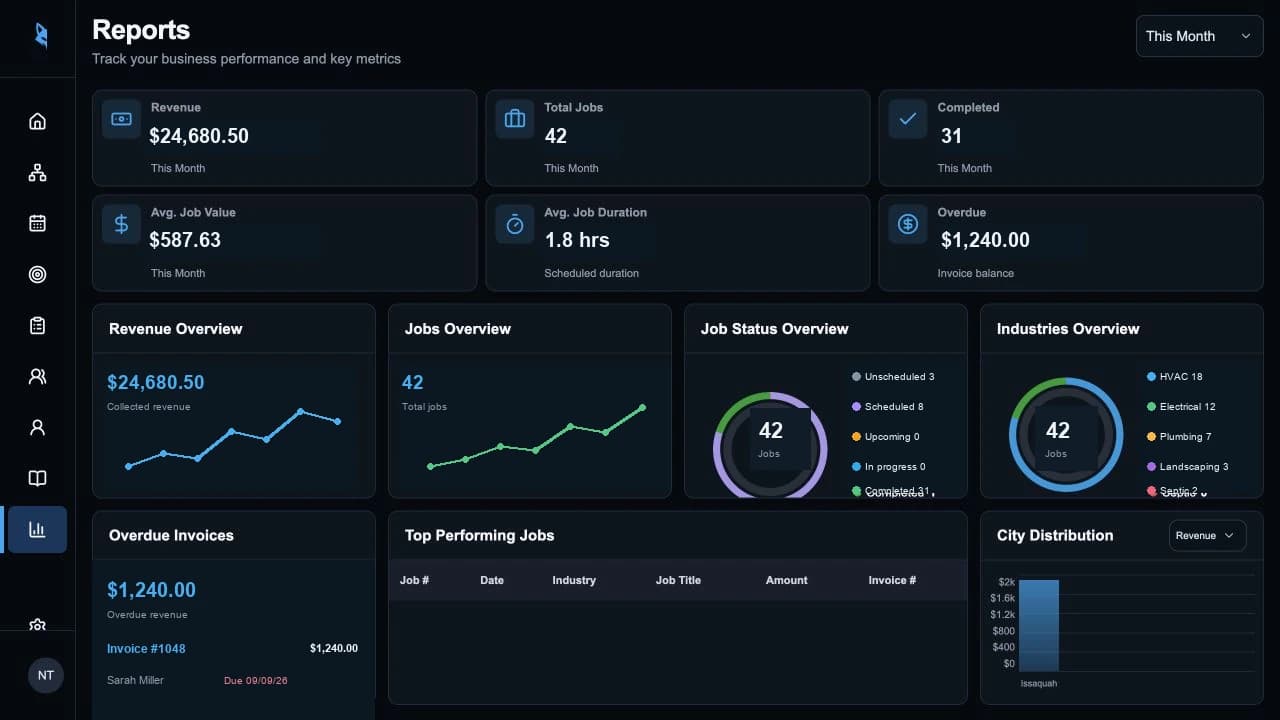Click the Total Jobs briefcase icon
Image resolution: width=1280 pixels, height=720 pixels.
point(515,119)
